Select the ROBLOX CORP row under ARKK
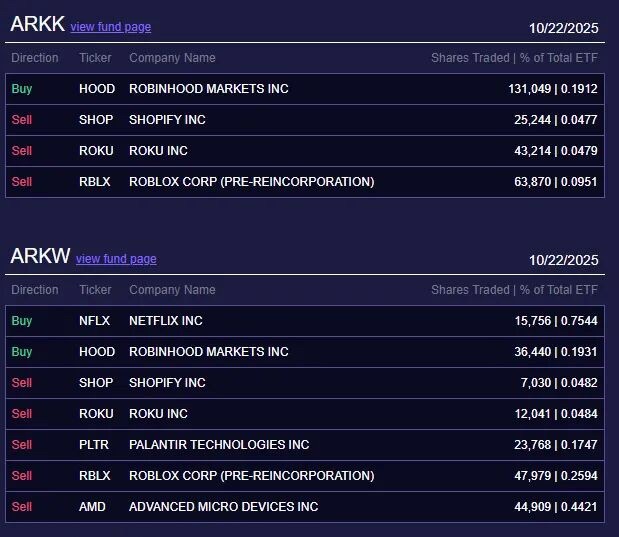The height and width of the screenshot is (537, 619). (x=251, y=182)
